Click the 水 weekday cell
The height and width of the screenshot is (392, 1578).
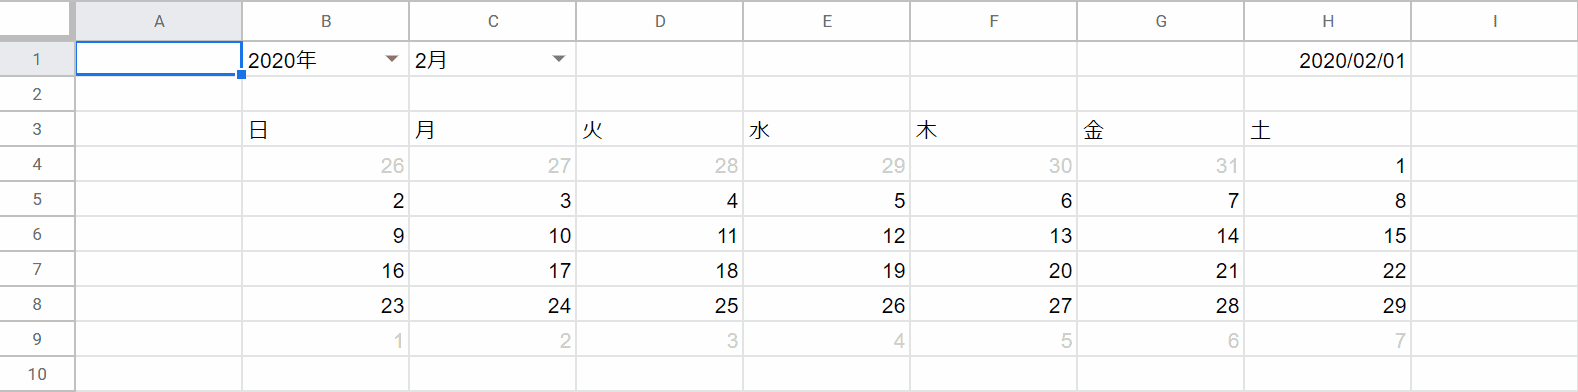pyautogui.click(x=826, y=129)
